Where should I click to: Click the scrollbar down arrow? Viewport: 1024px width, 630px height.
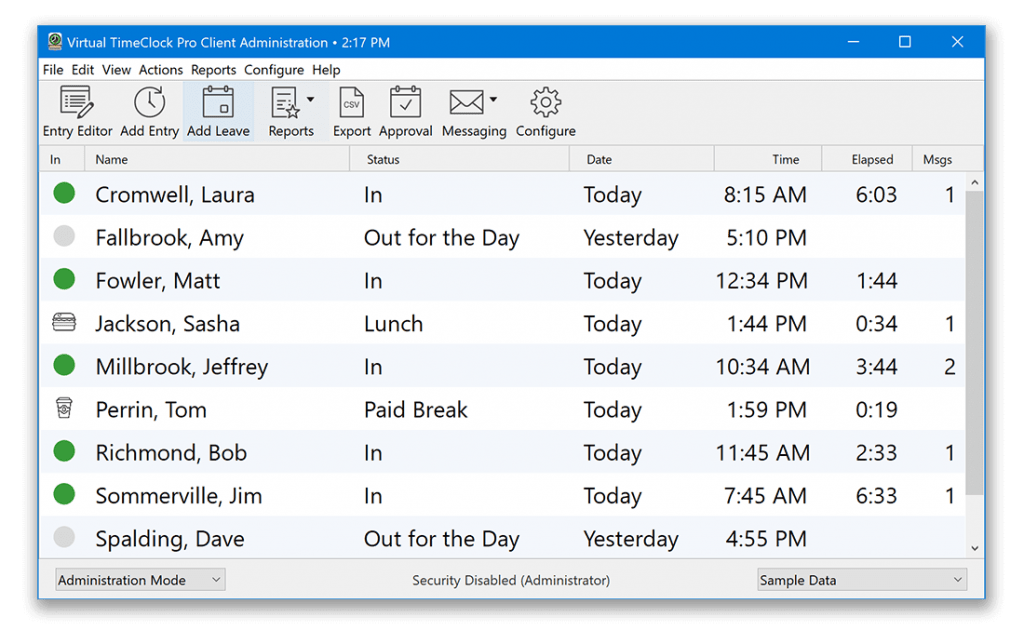pos(975,548)
